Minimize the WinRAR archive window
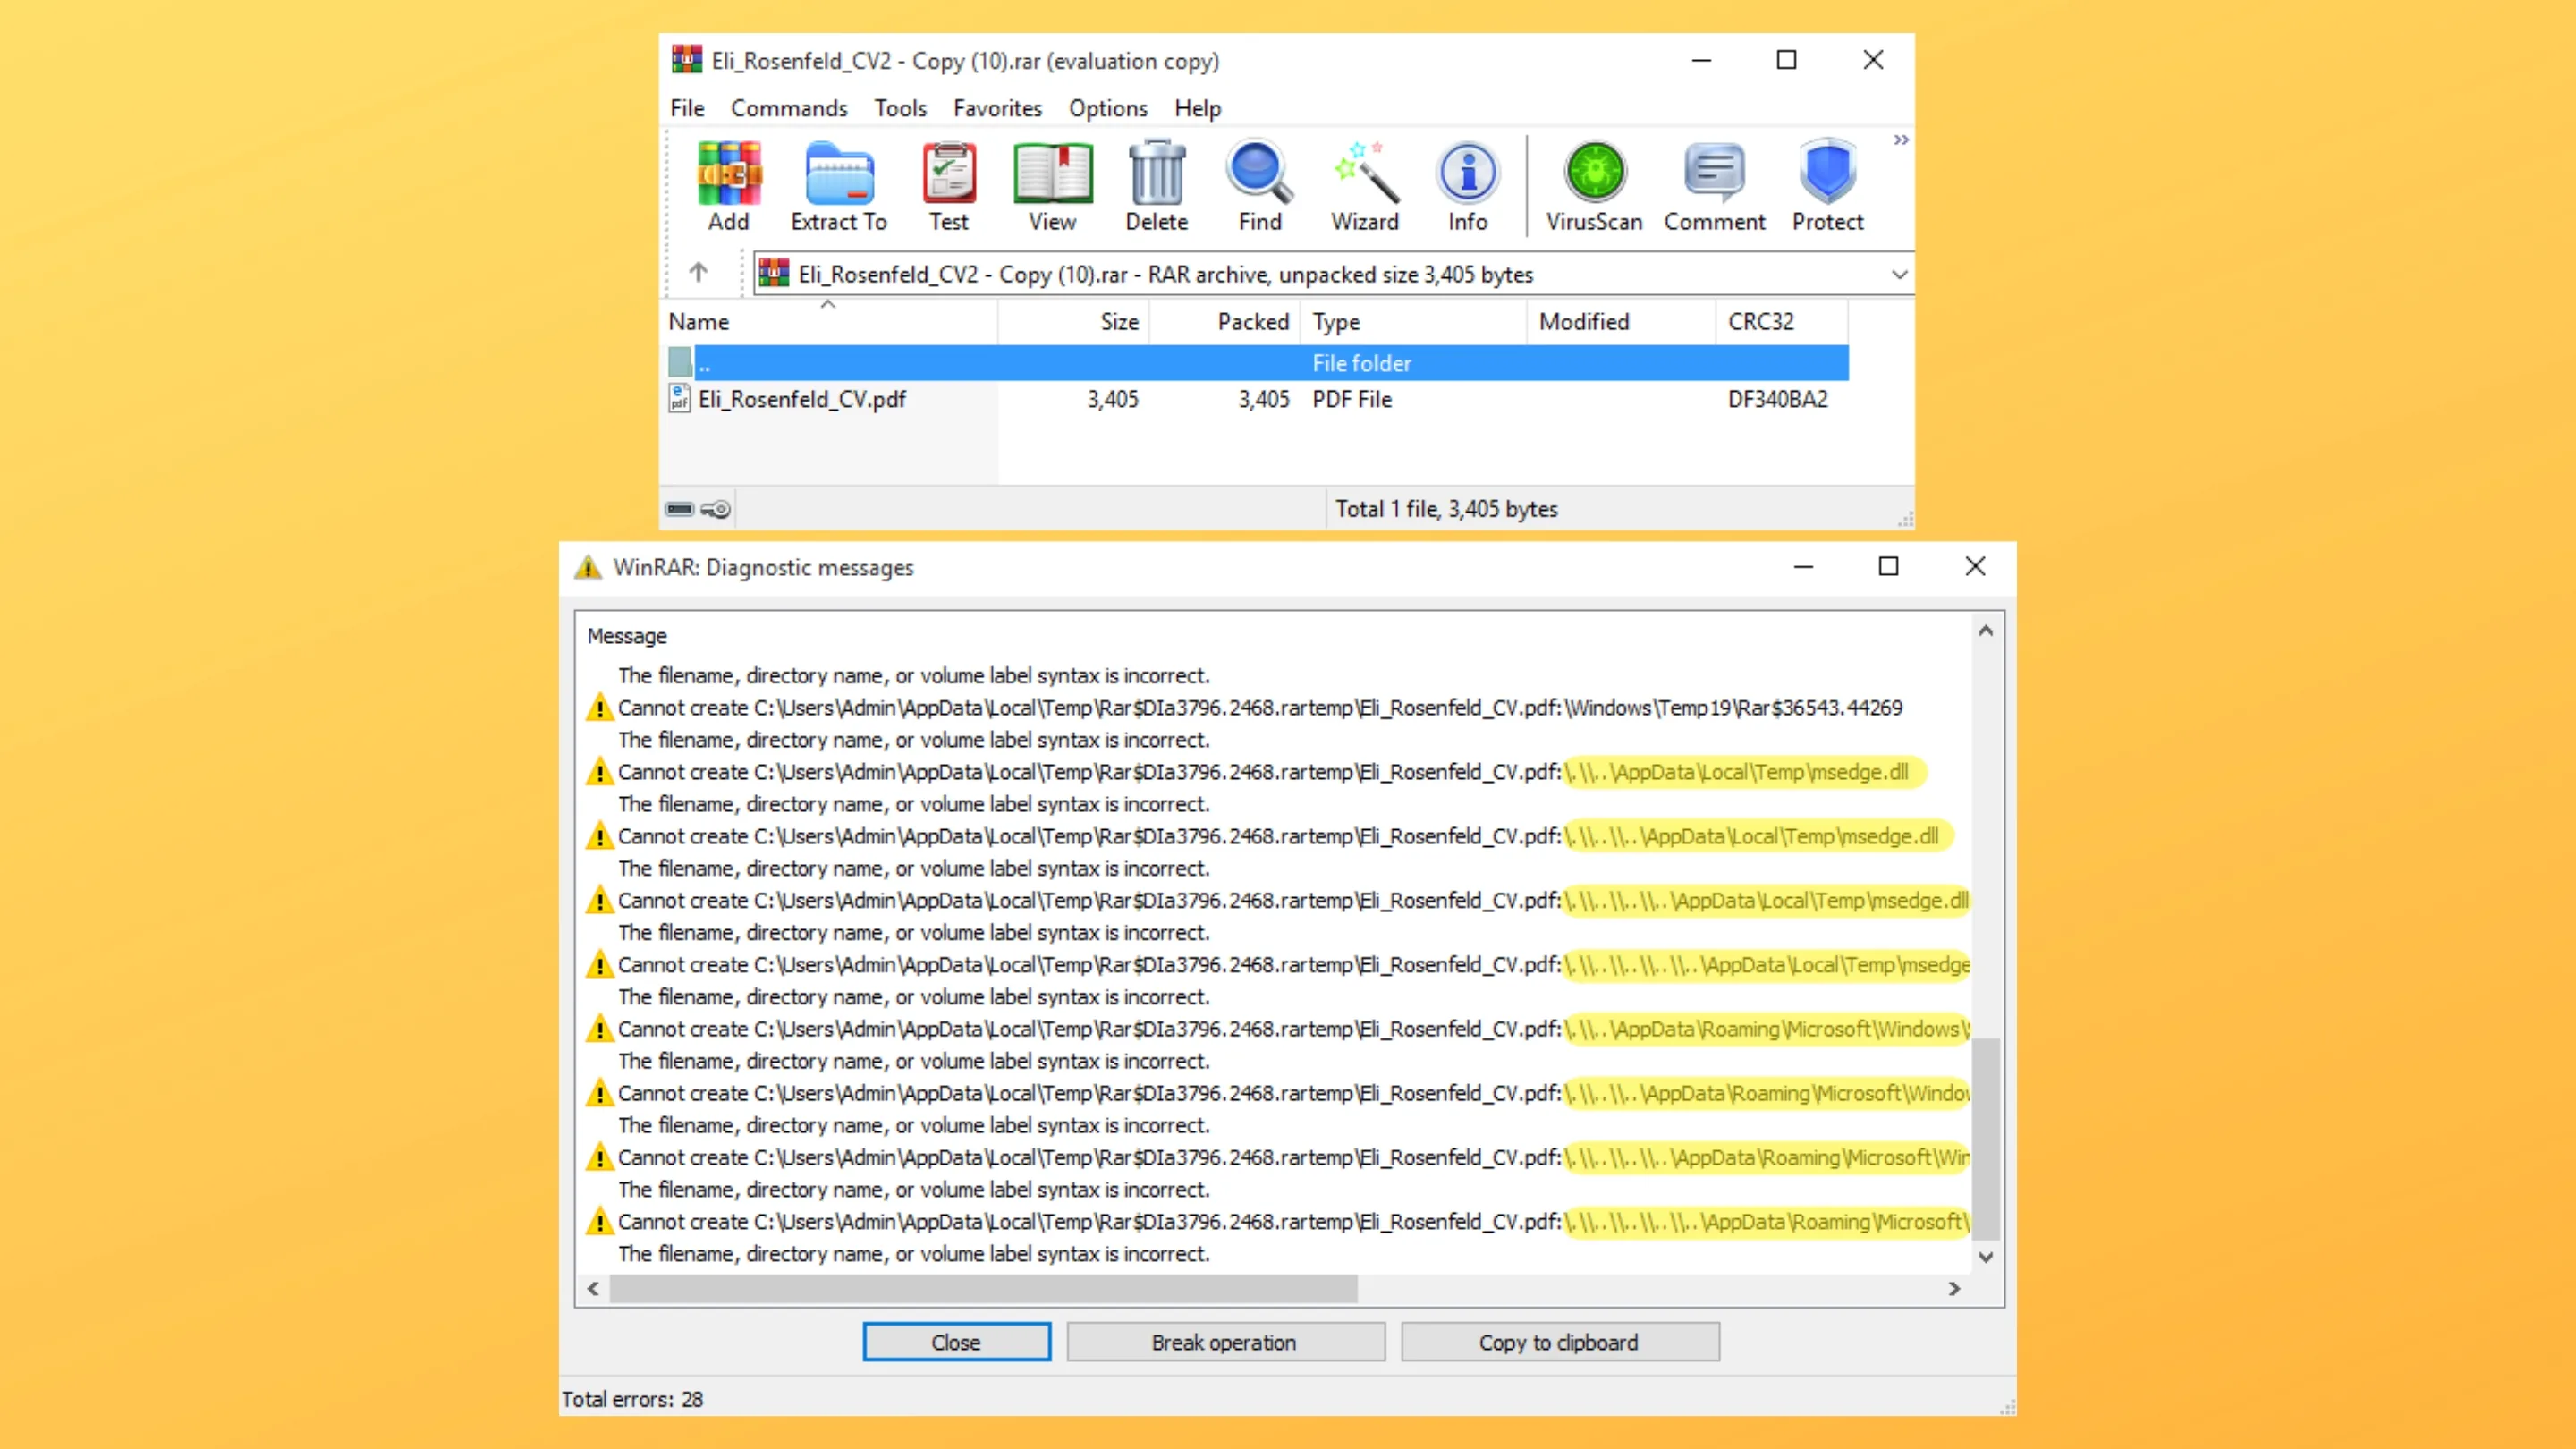Image resolution: width=2576 pixels, height=1449 pixels. coord(1702,60)
